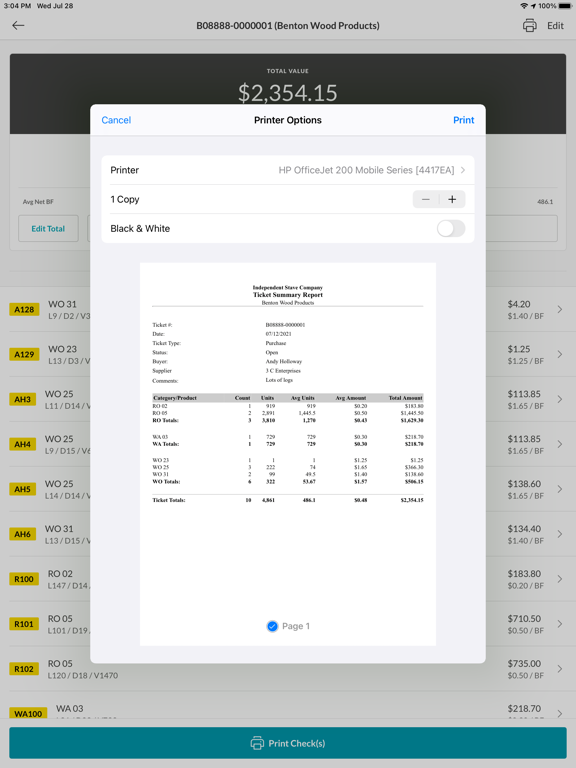
Task: Tap the yellow WA100 tag
Action: 28,713
